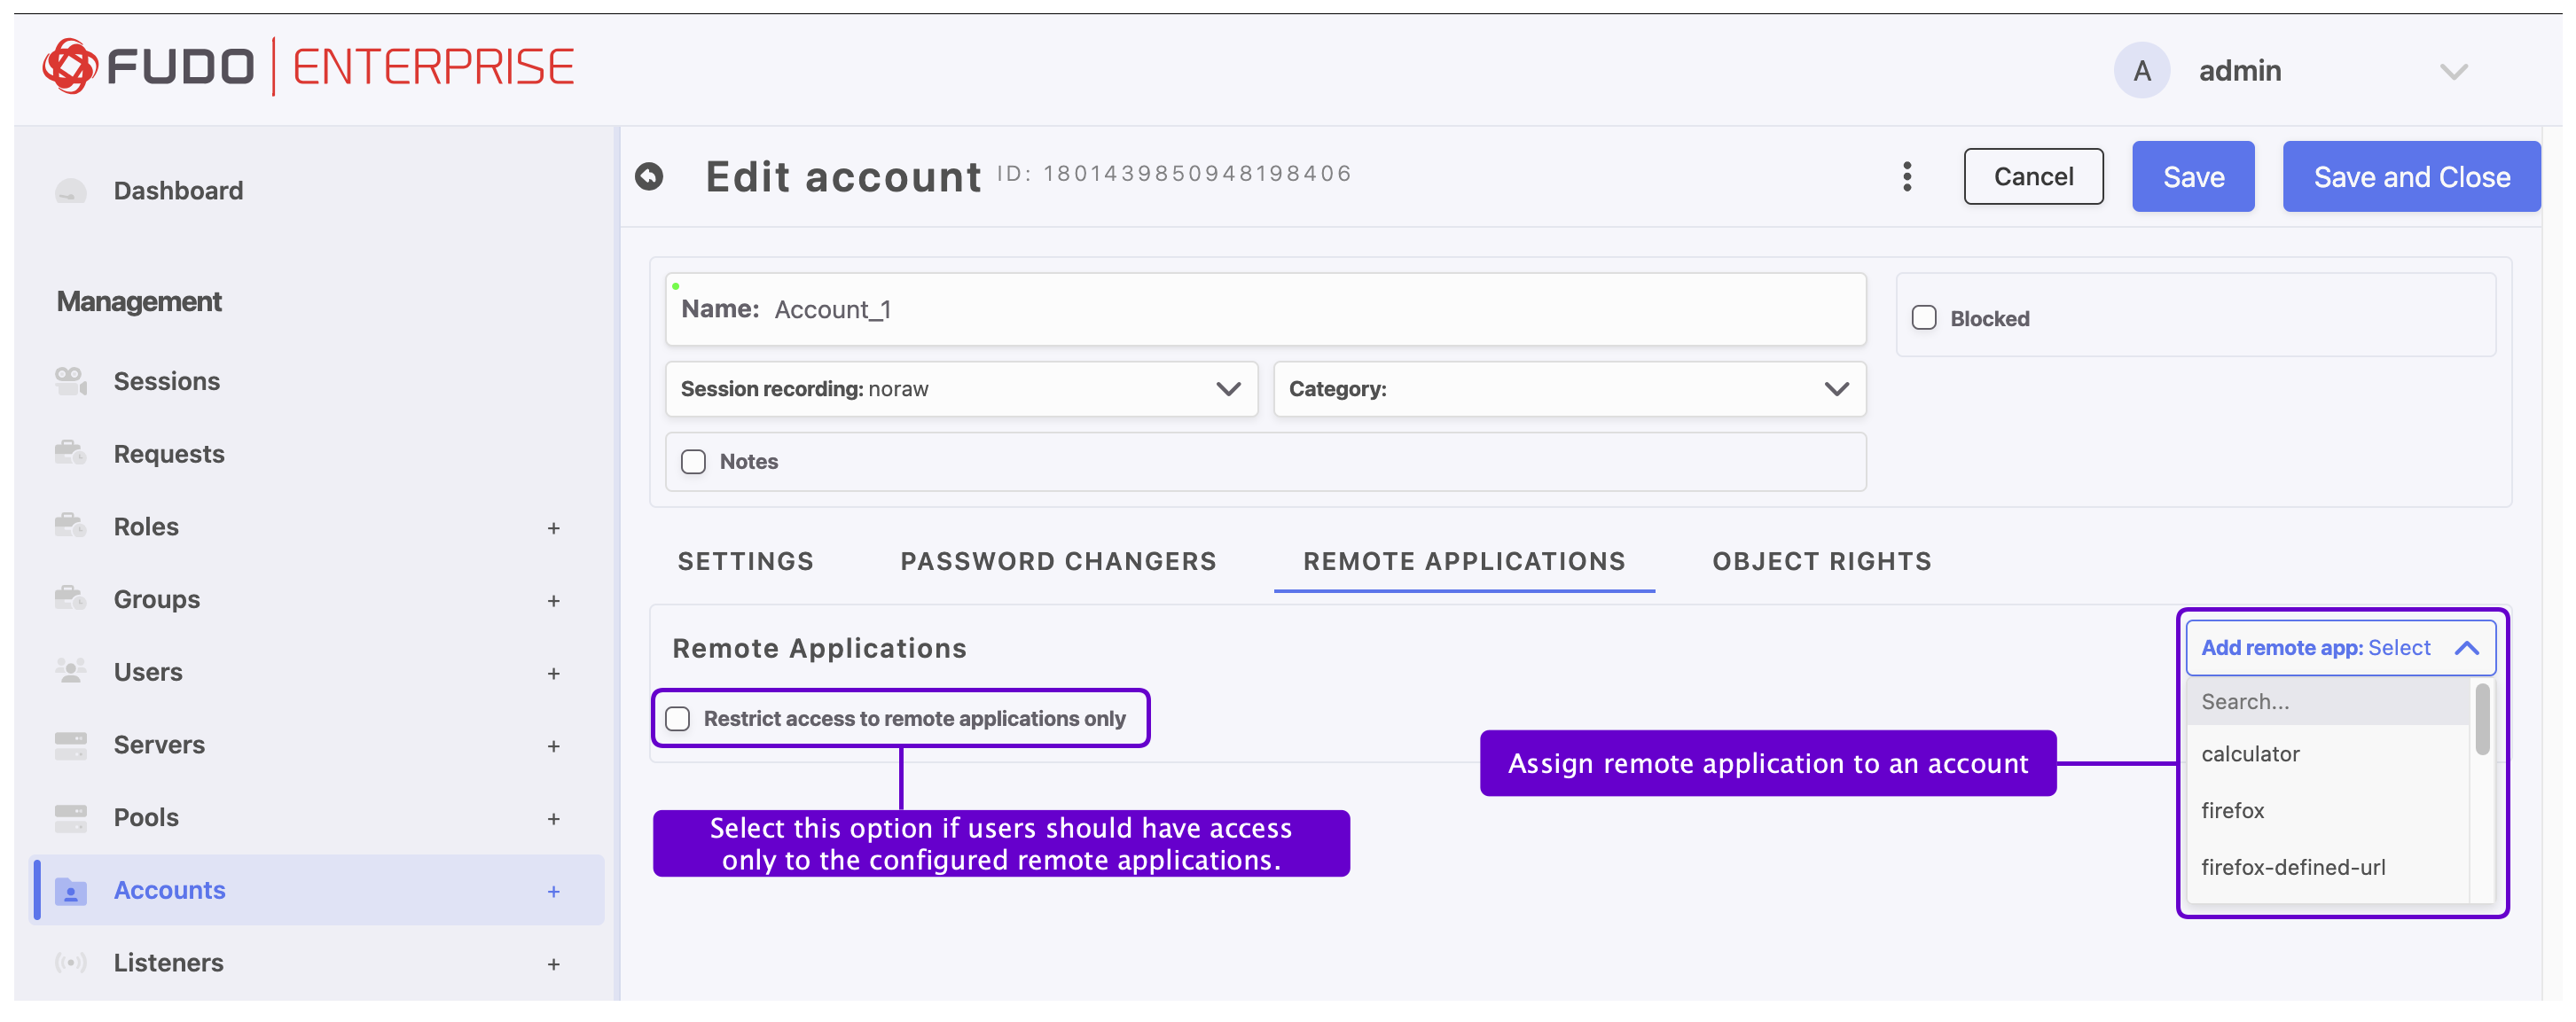This screenshot has width=2576, height=1022.
Task: Click the back arrow icon beside Edit account
Action: click(649, 177)
